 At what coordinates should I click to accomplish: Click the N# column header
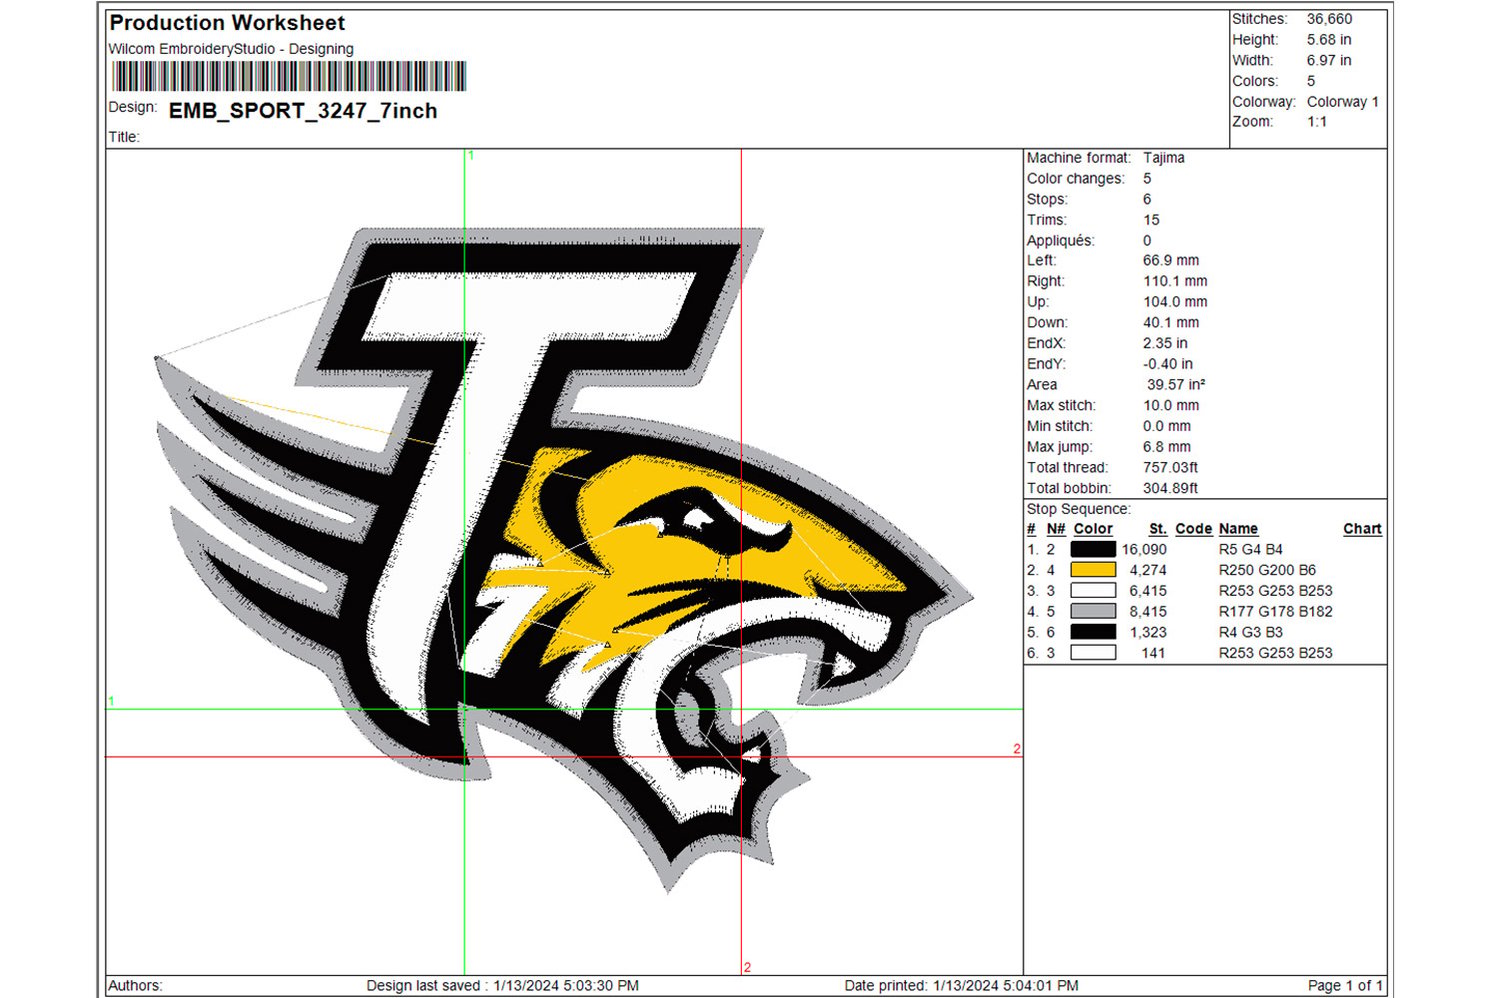click(x=1056, y=529)
